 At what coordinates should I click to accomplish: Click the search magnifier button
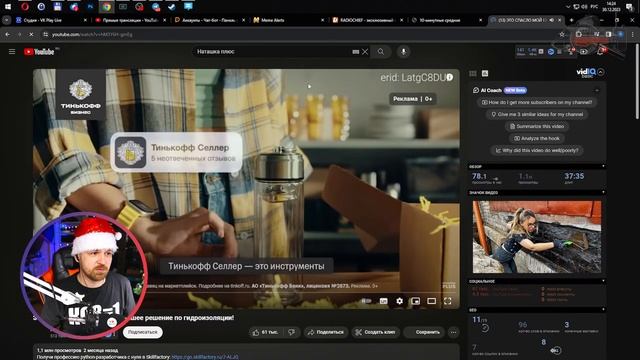click(x=381, y=51)
